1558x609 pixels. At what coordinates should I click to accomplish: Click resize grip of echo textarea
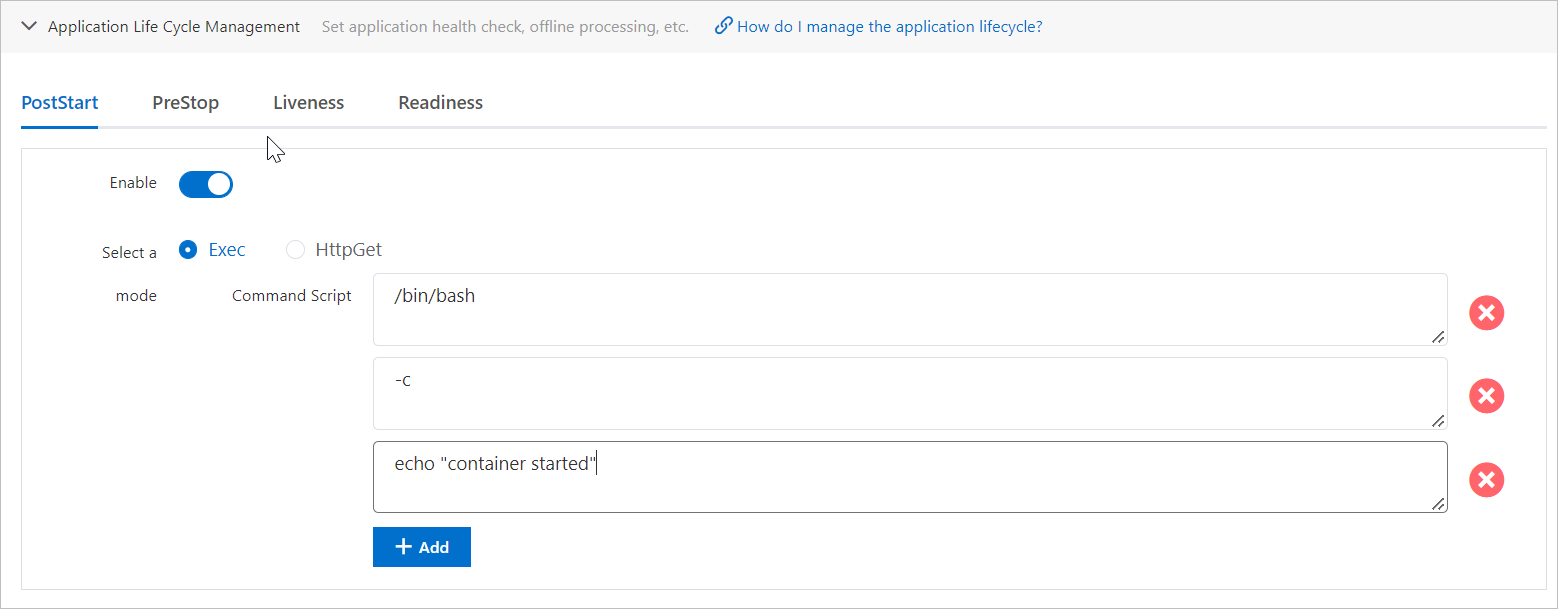tap(1437, 504)
